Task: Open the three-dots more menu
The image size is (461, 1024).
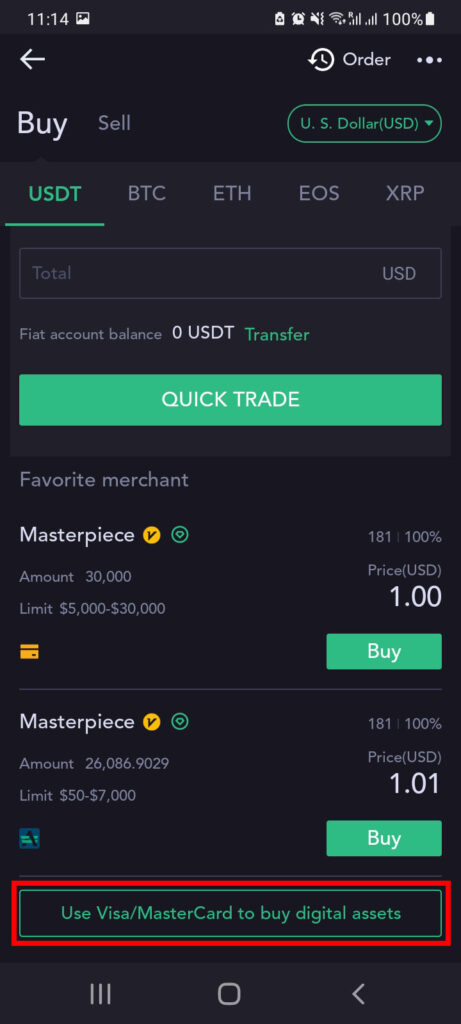Action: click(429, 60)
